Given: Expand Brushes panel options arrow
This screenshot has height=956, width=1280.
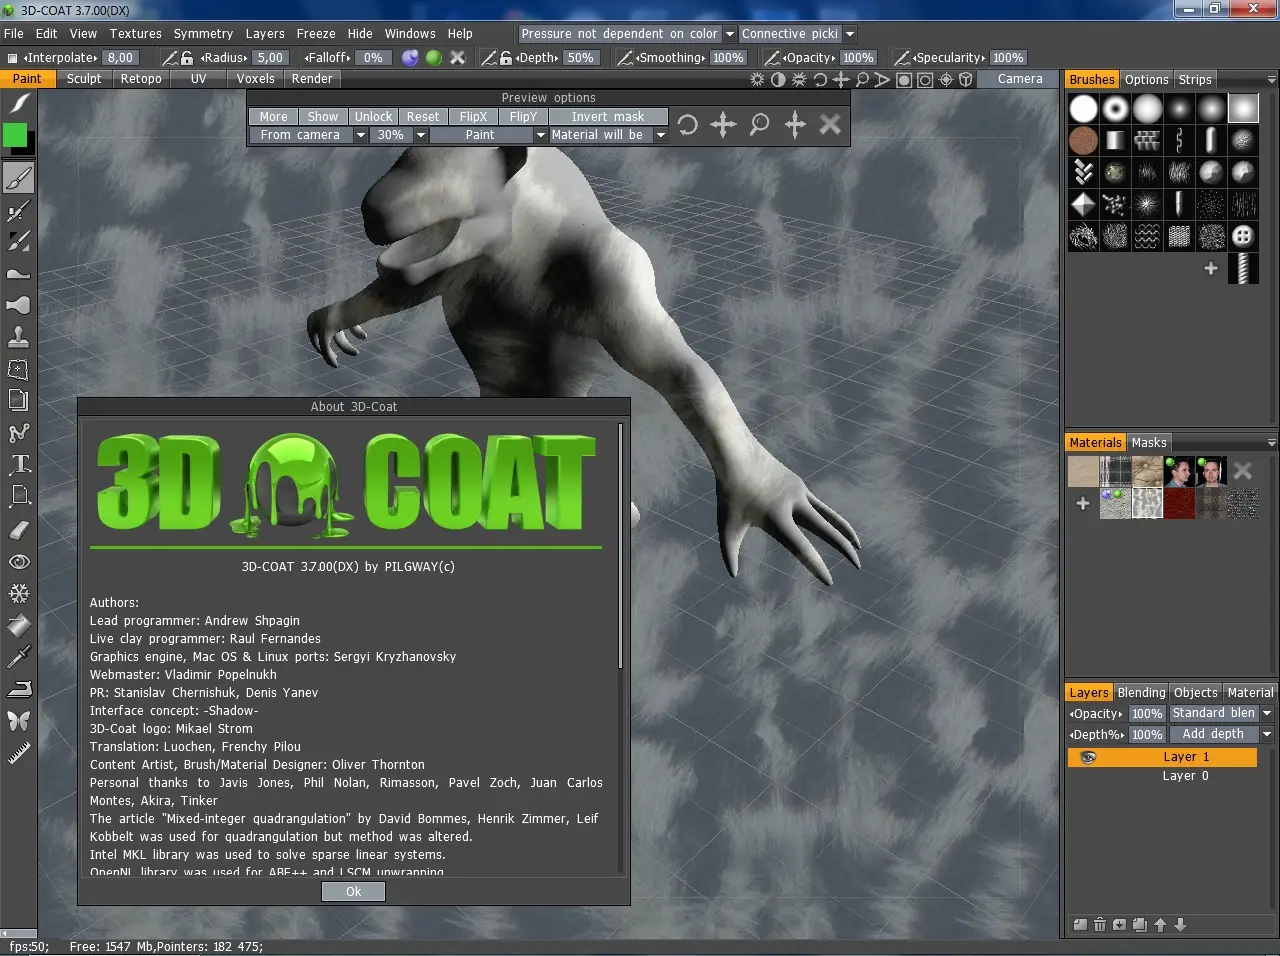Looking at the screenshot, I should click(x=1272, y=80).
